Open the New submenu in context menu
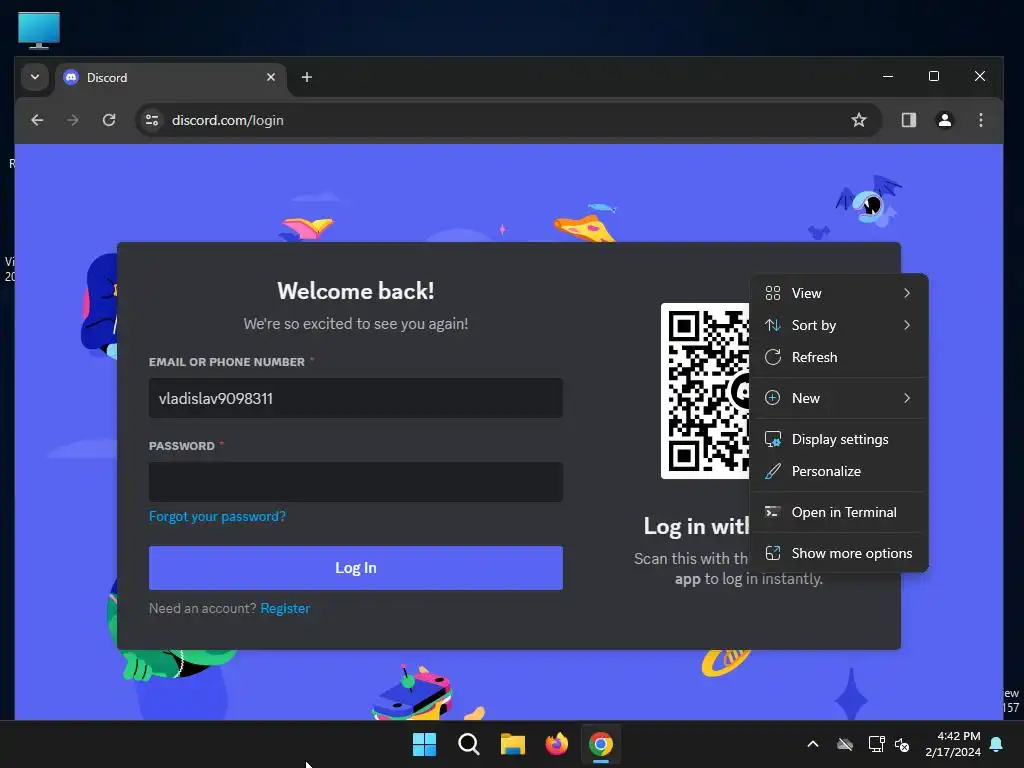 coord(839,398)
